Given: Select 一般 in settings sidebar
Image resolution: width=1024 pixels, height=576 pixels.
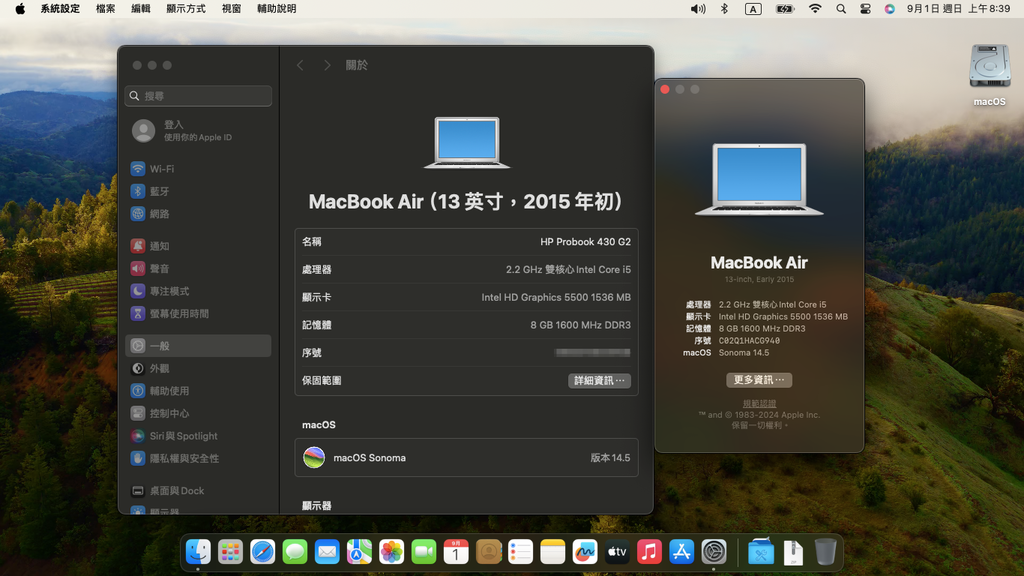Looking at the screenshot, I should click(x=199, y=346).
